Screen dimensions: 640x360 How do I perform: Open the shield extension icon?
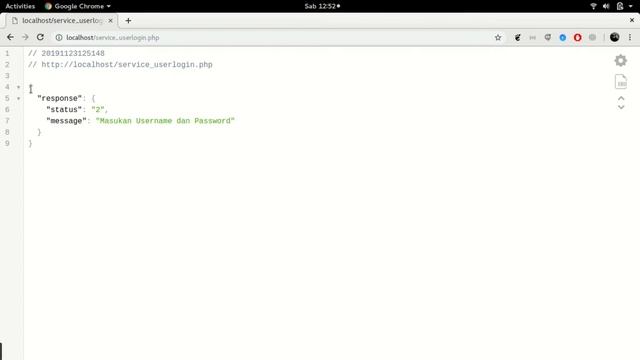coord(547,38)
